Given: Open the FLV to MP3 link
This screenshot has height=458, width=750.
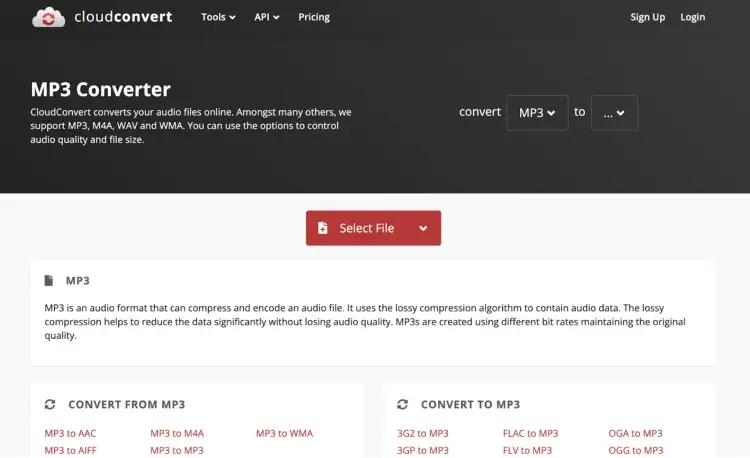Looking at the screenshot, I should (x=527, y=450).
